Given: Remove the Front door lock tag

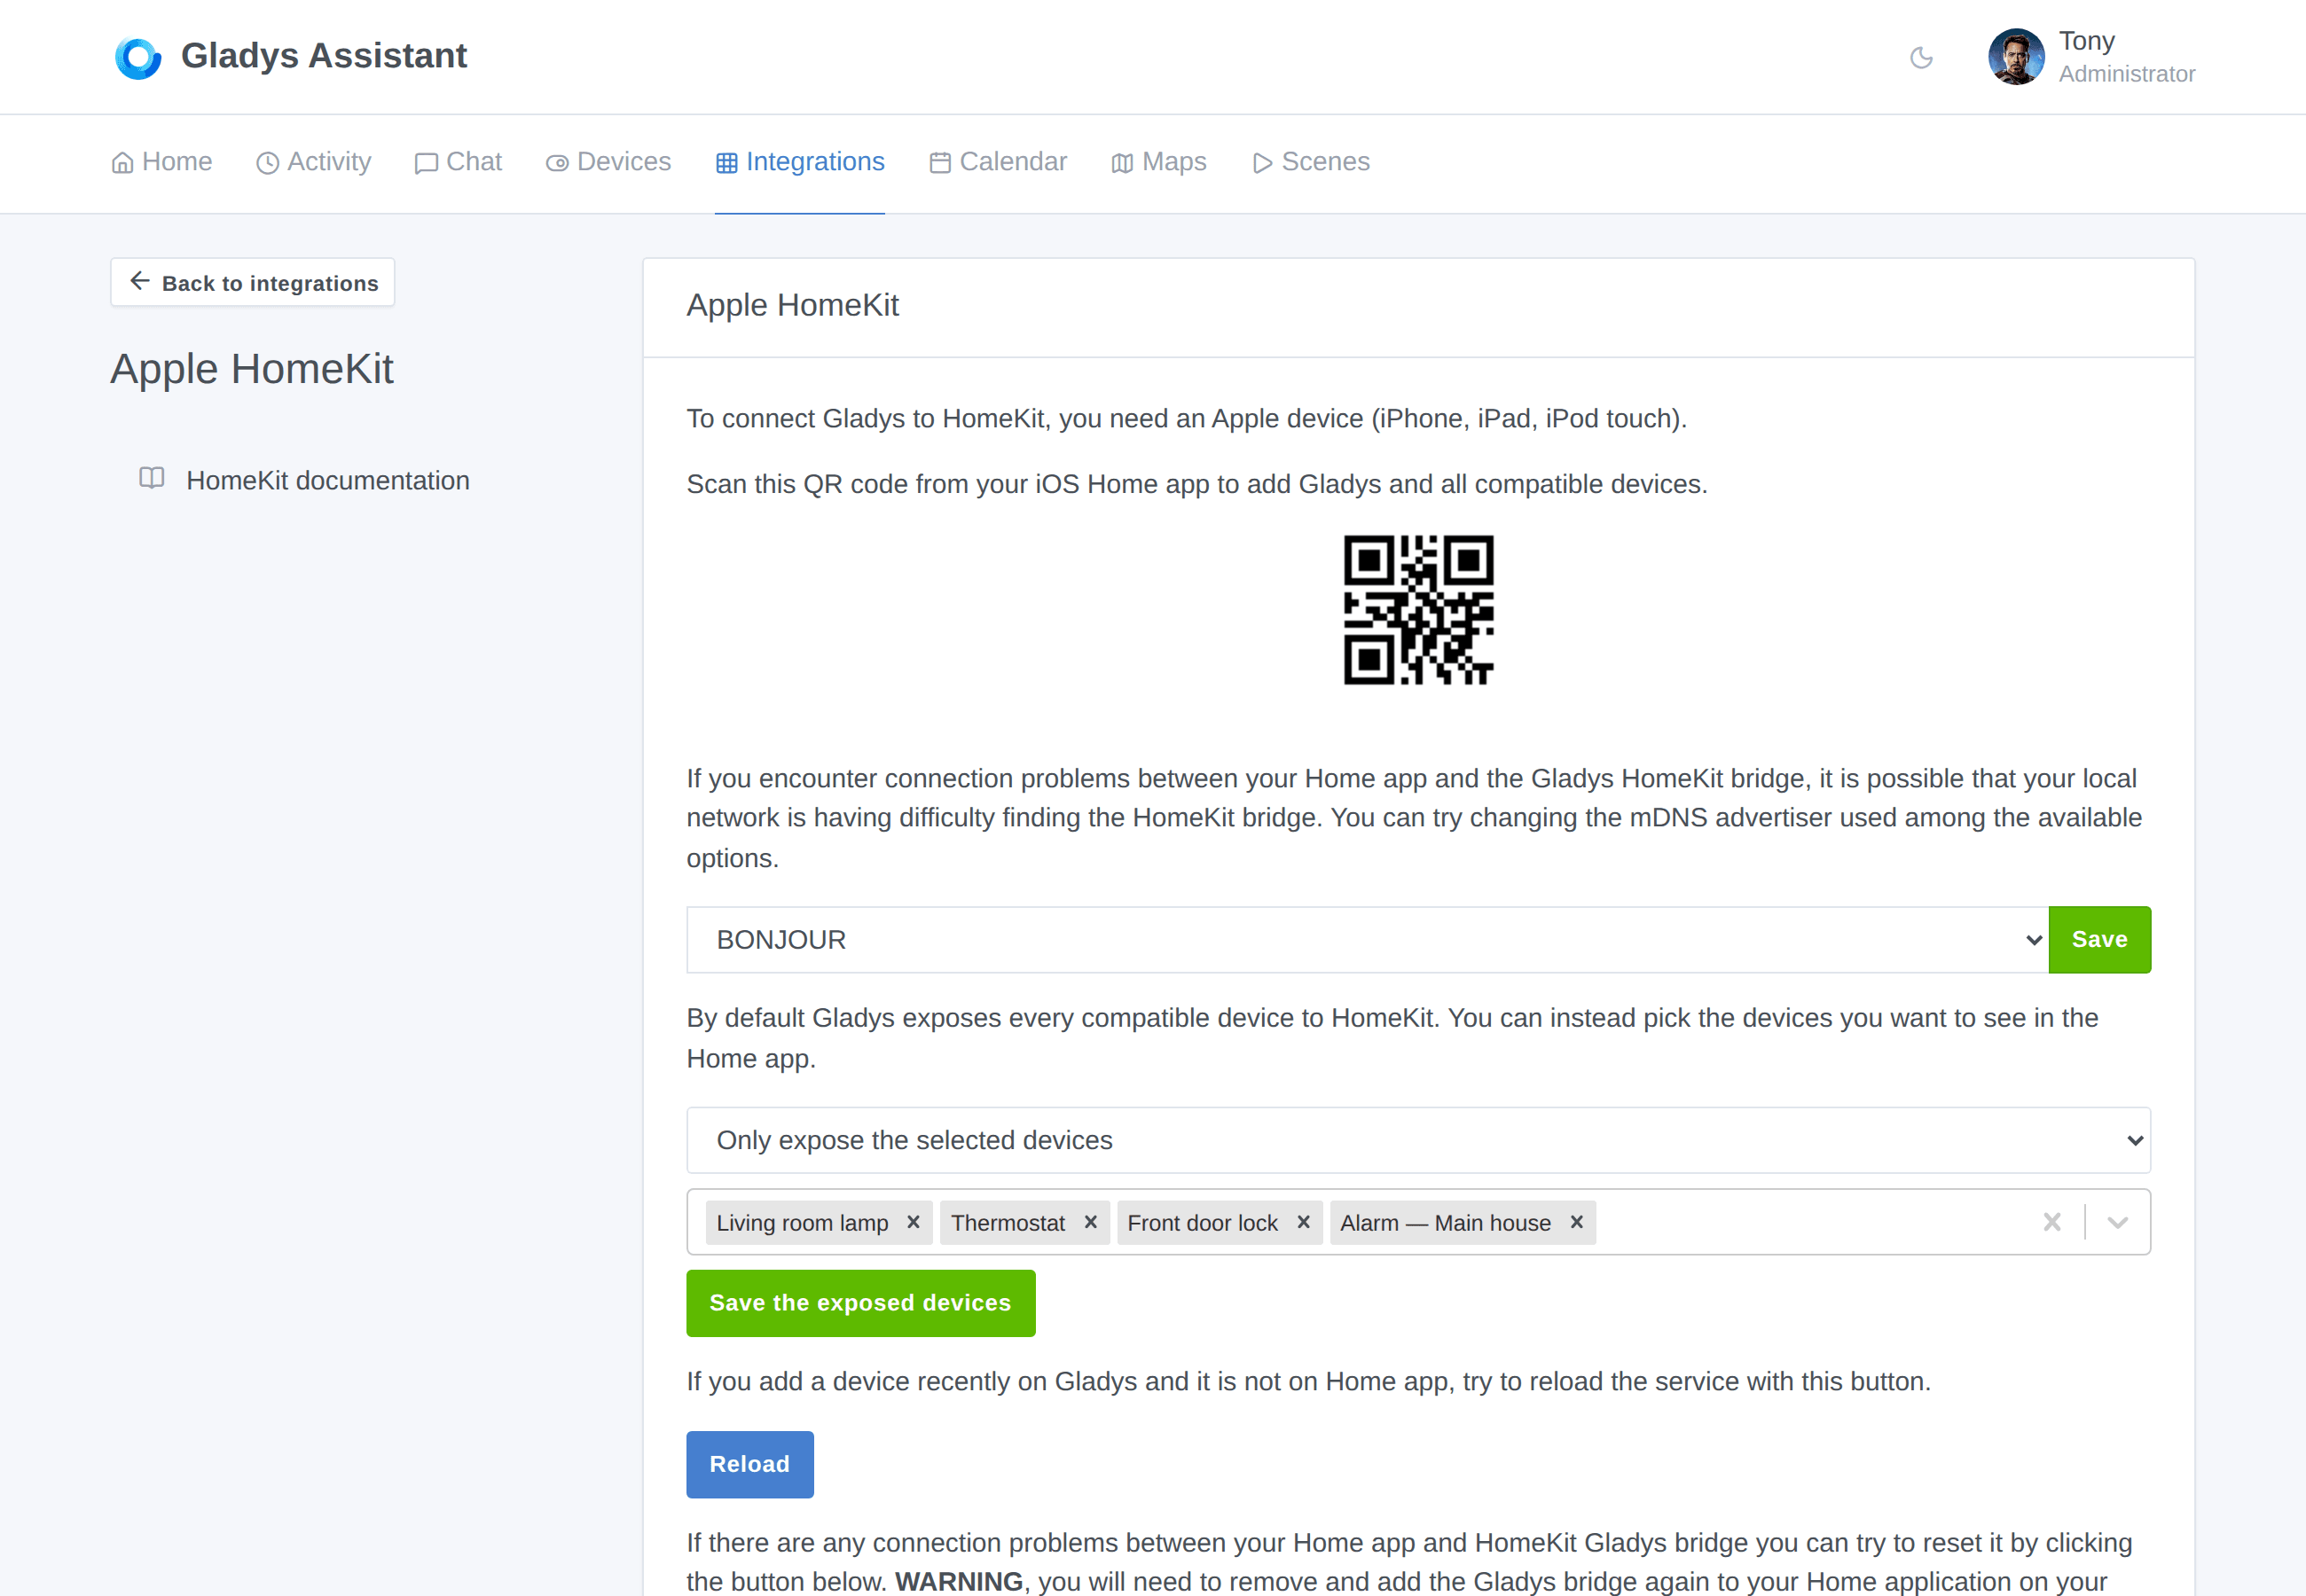Looking at the screenshot, I should (1304, 1222).
